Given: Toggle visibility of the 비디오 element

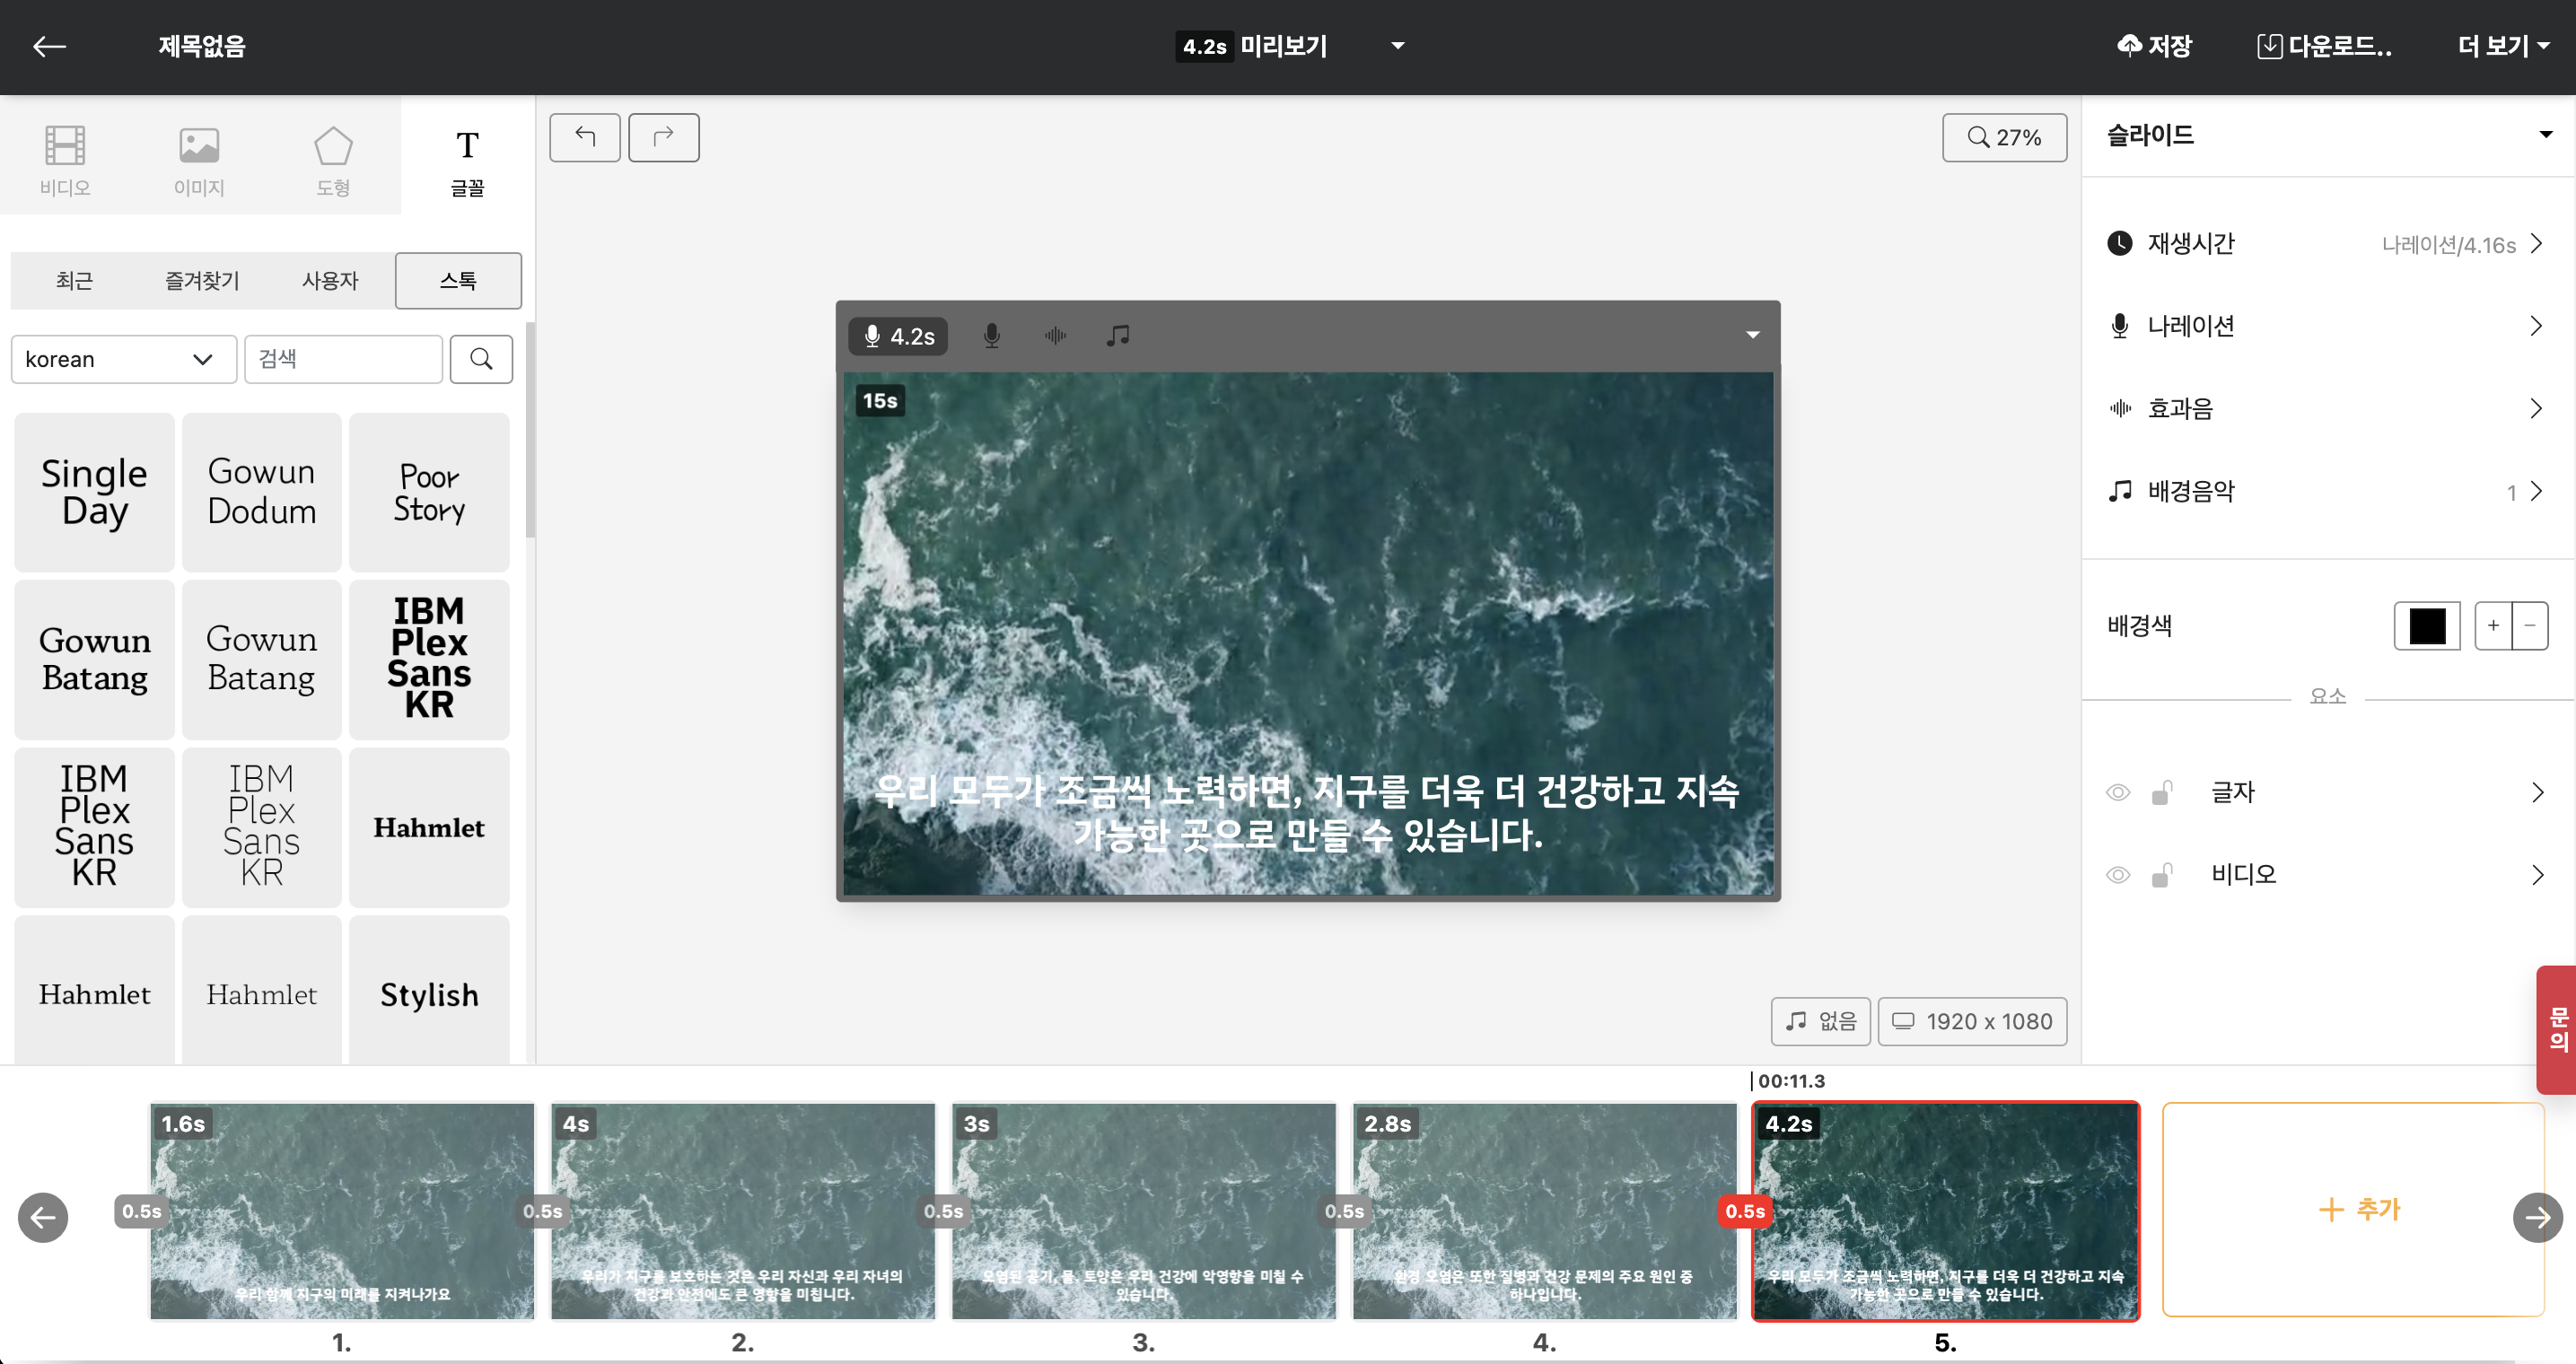Looking at the screenshot, I should point(2118,875).
